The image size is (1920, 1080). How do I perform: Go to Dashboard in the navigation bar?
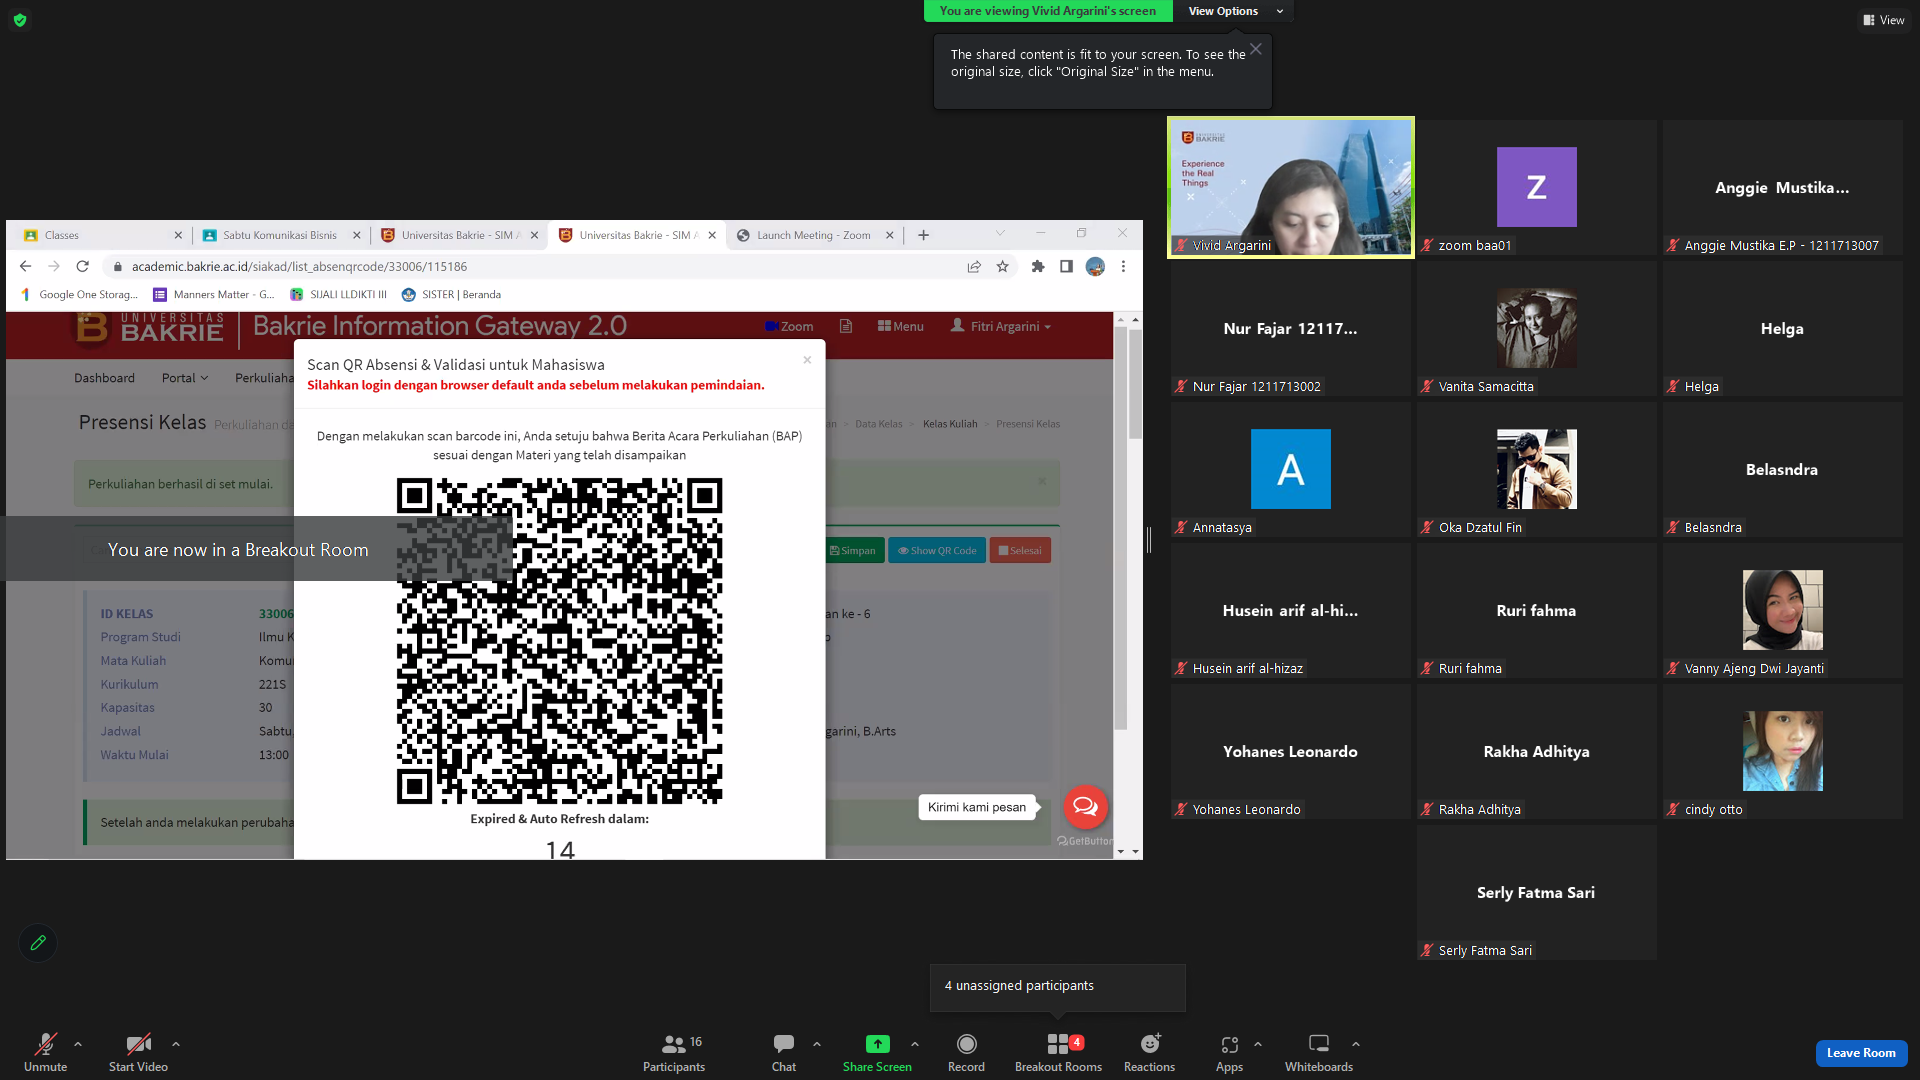pyautogui.click(x=104, y=378)
